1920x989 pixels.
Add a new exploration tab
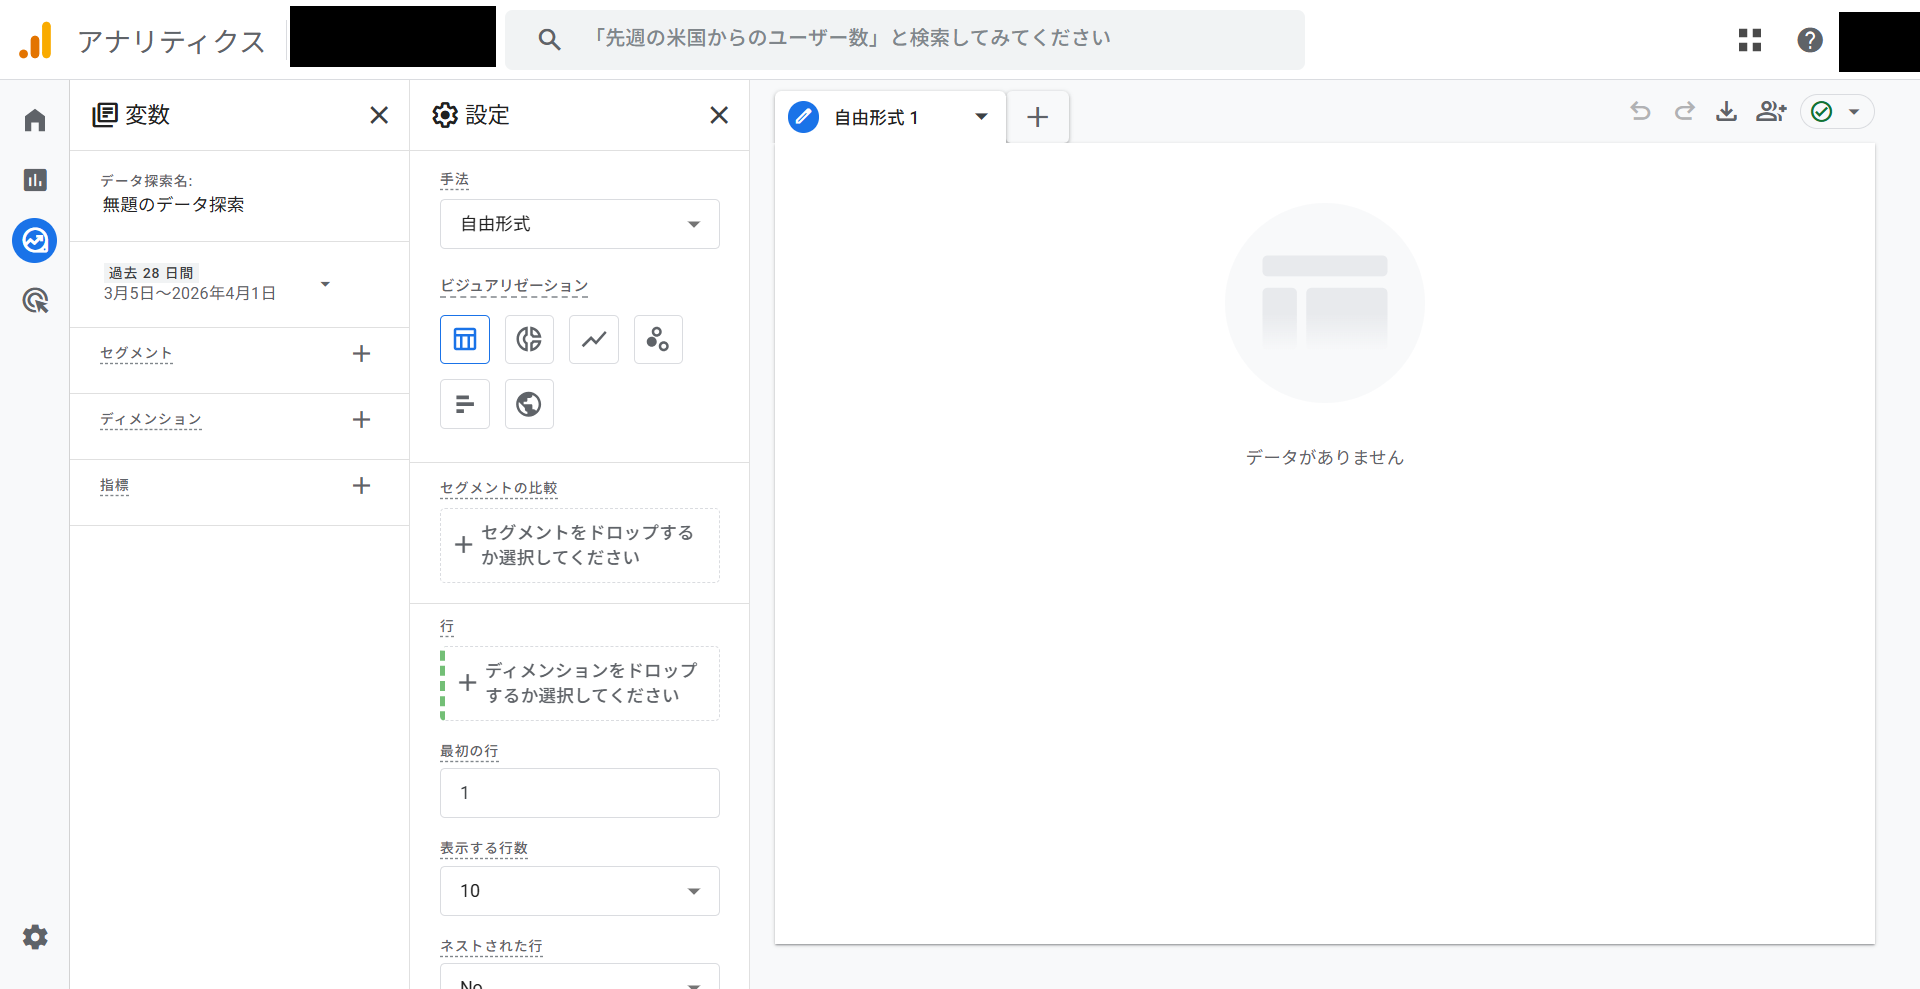point(1038,117)
